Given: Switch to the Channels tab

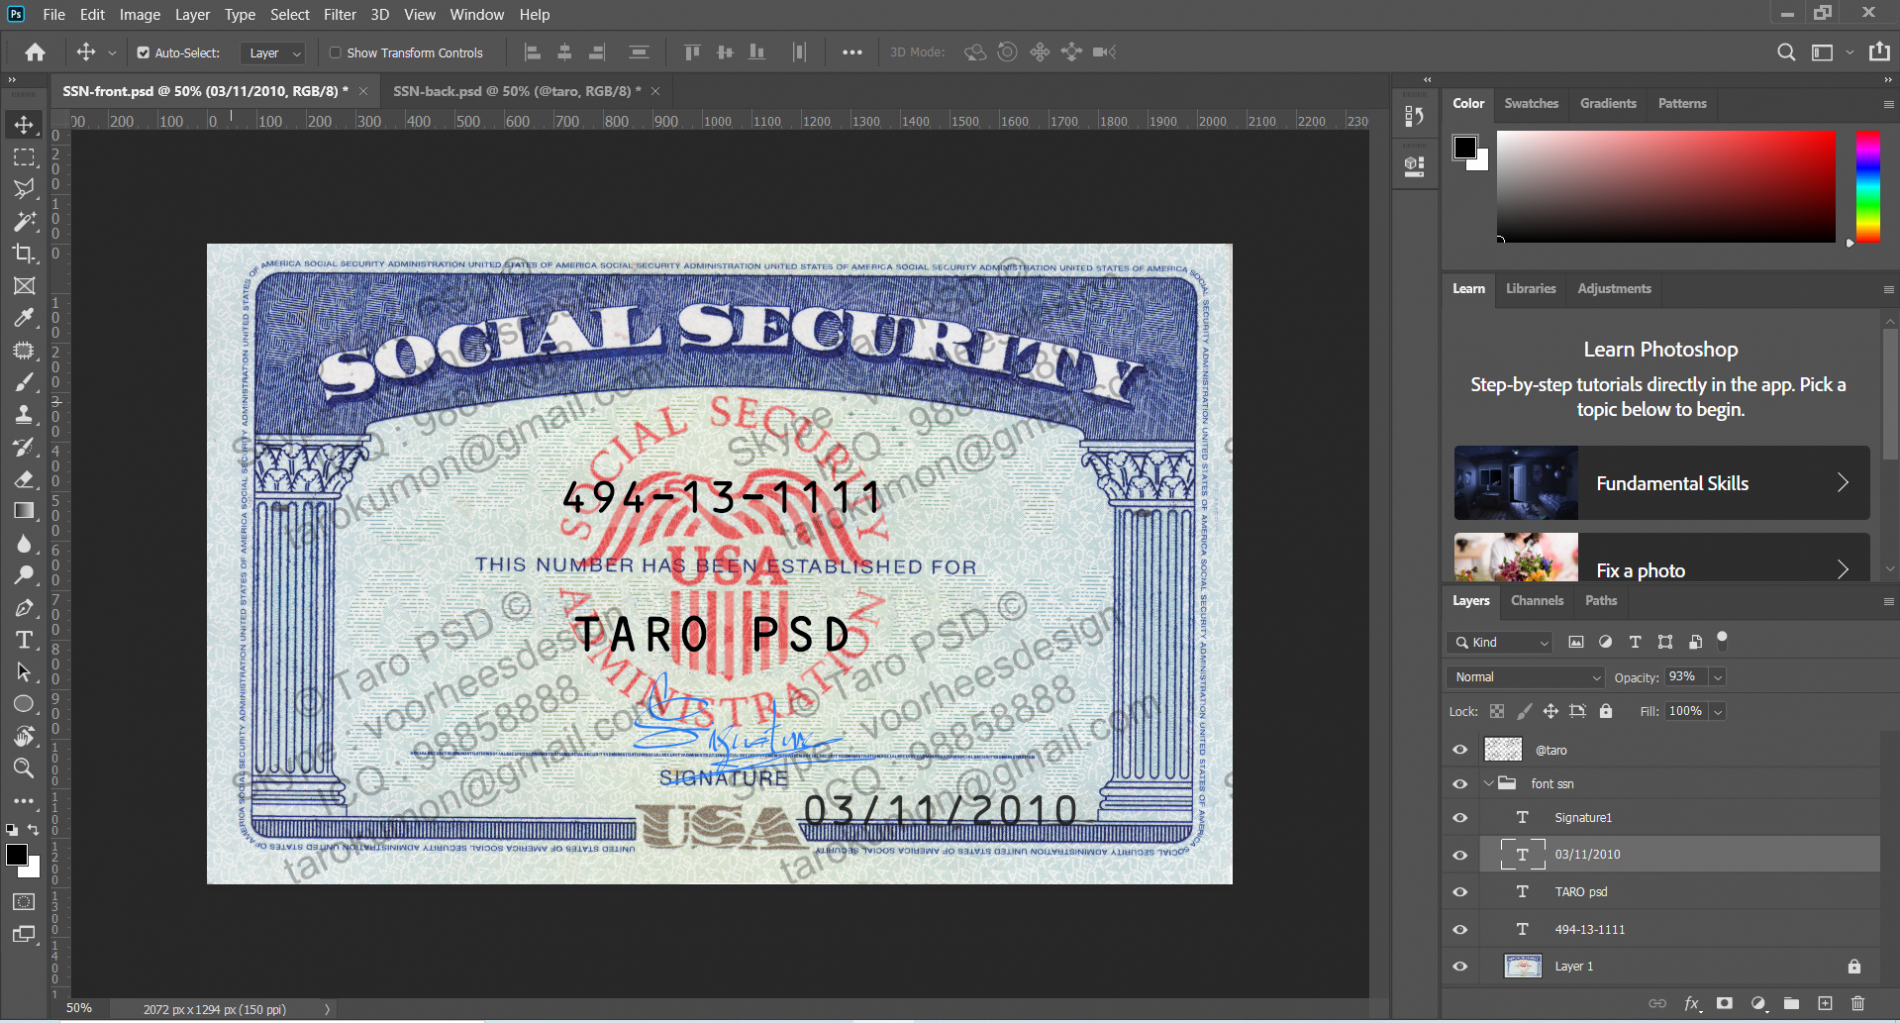Looking at the screenshot, I should (1537, 600).
